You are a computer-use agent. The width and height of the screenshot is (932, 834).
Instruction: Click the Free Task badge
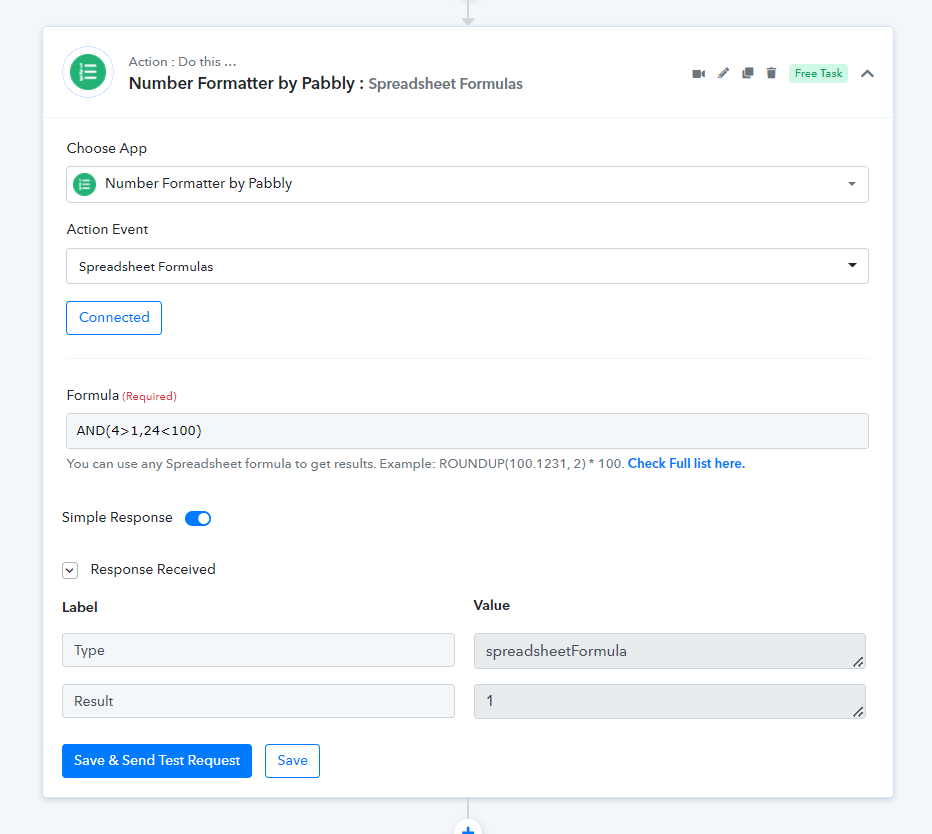[818, 73]
